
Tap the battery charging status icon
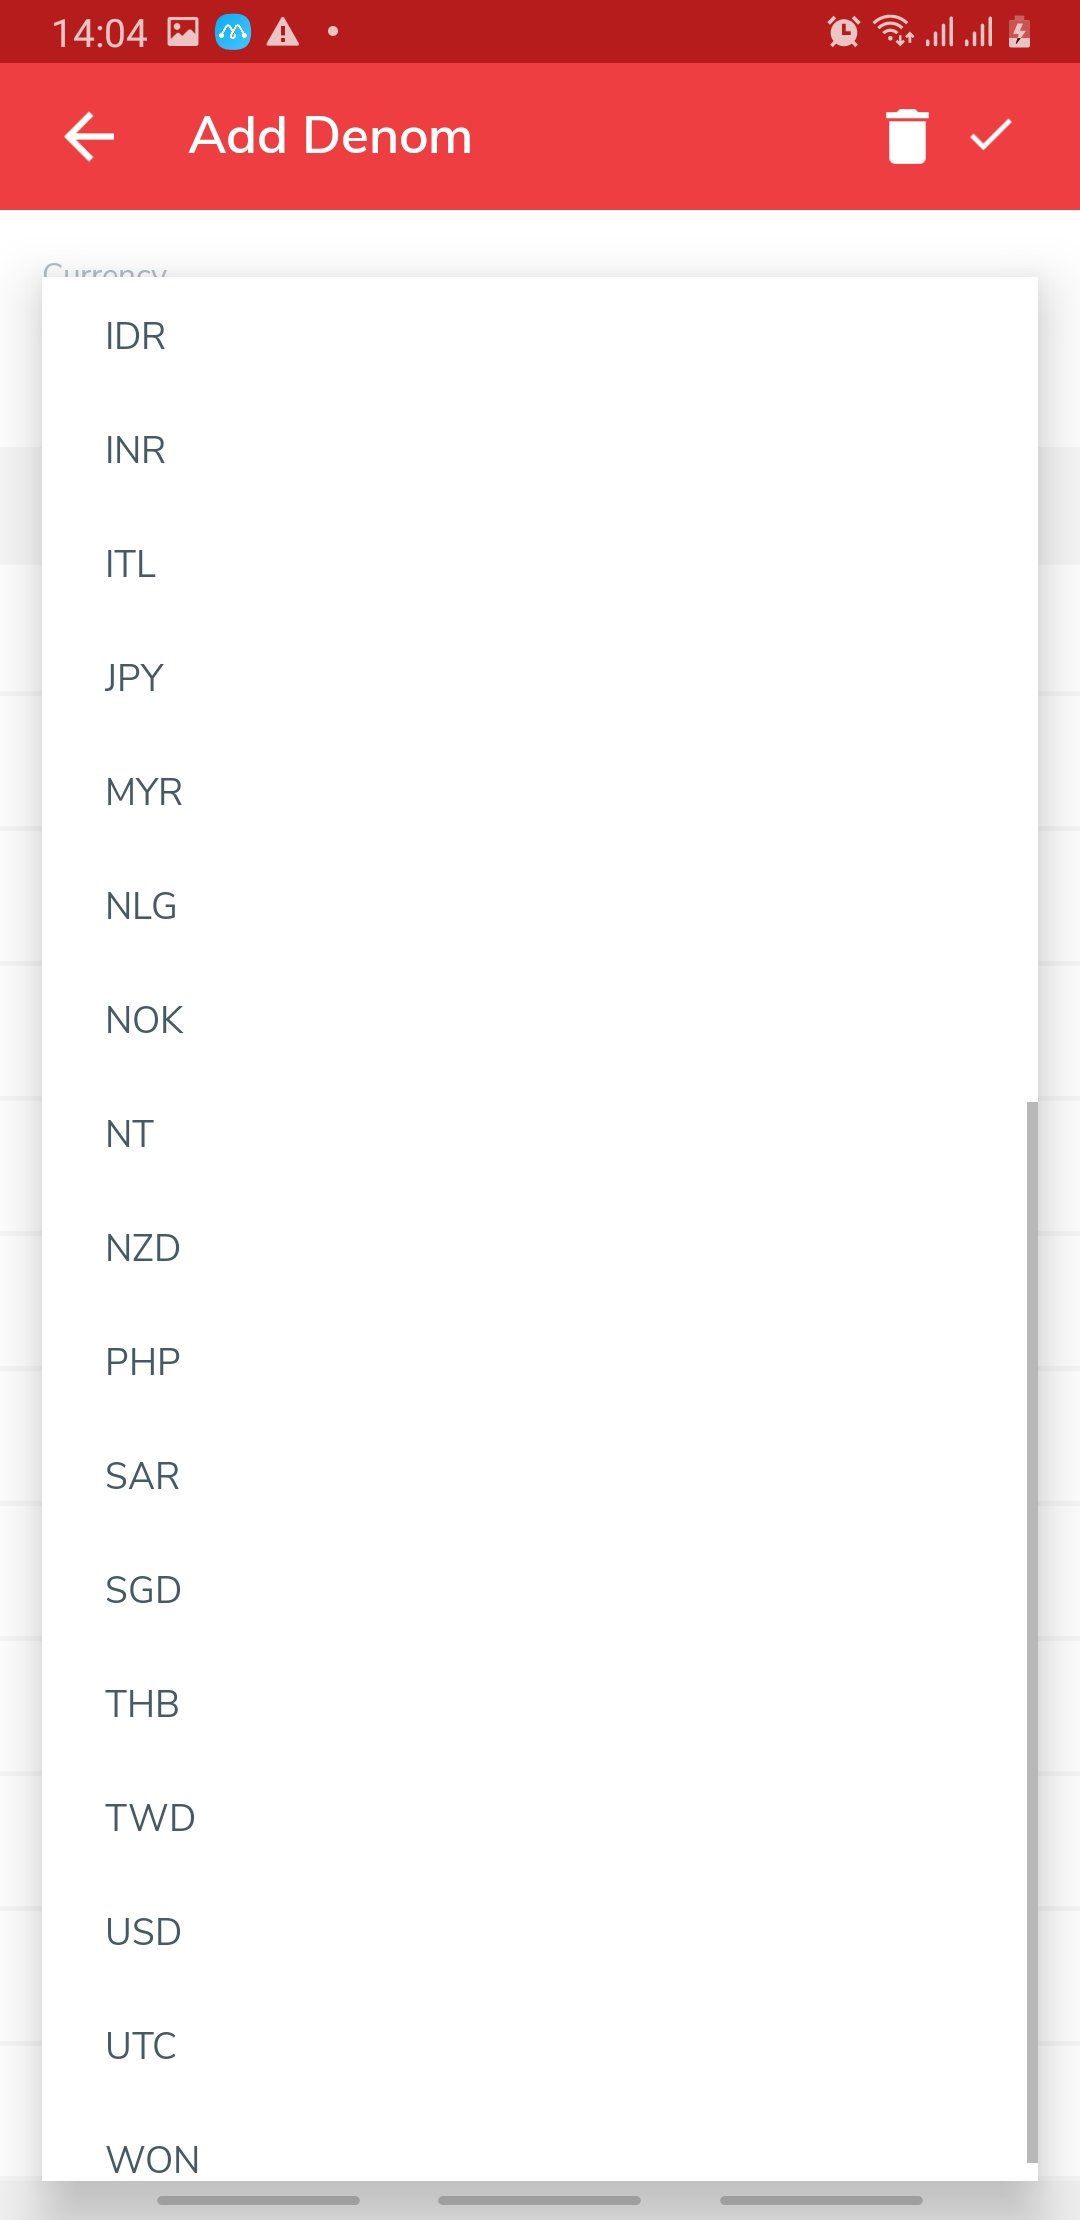1019,32
